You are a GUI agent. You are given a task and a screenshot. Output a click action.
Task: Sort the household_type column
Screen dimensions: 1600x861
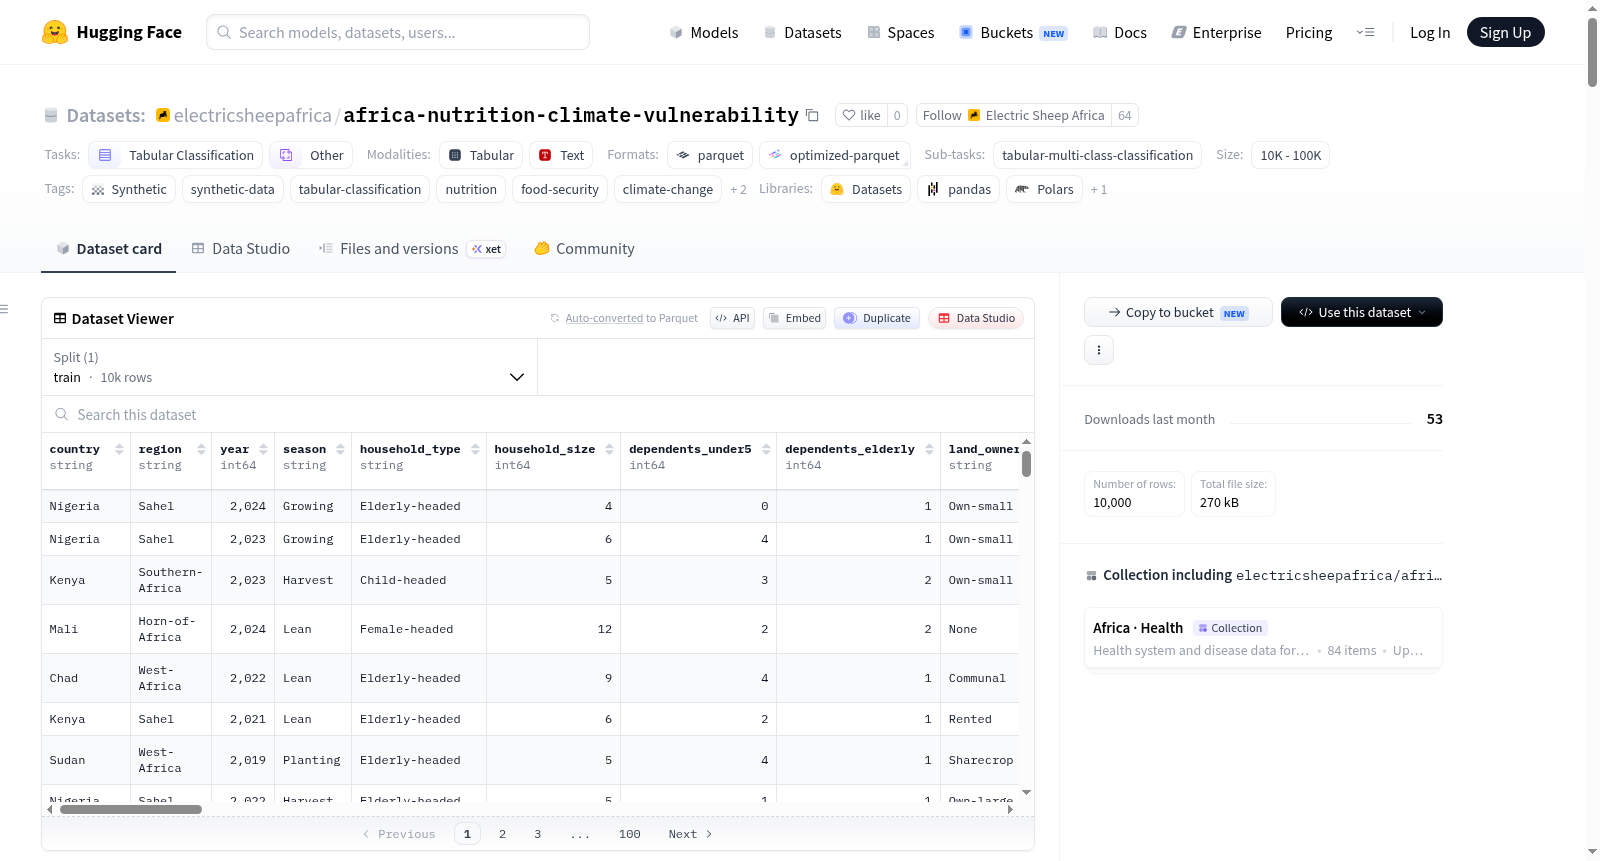[x=475, y=449]
